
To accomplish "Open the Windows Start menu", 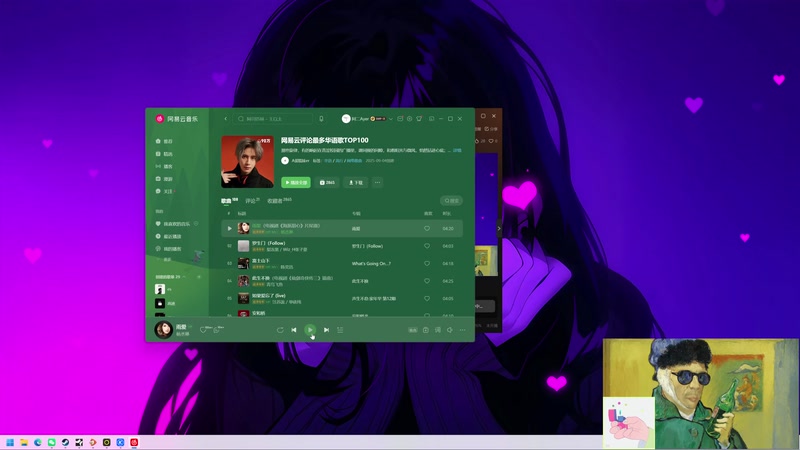I will click(10, 442).
